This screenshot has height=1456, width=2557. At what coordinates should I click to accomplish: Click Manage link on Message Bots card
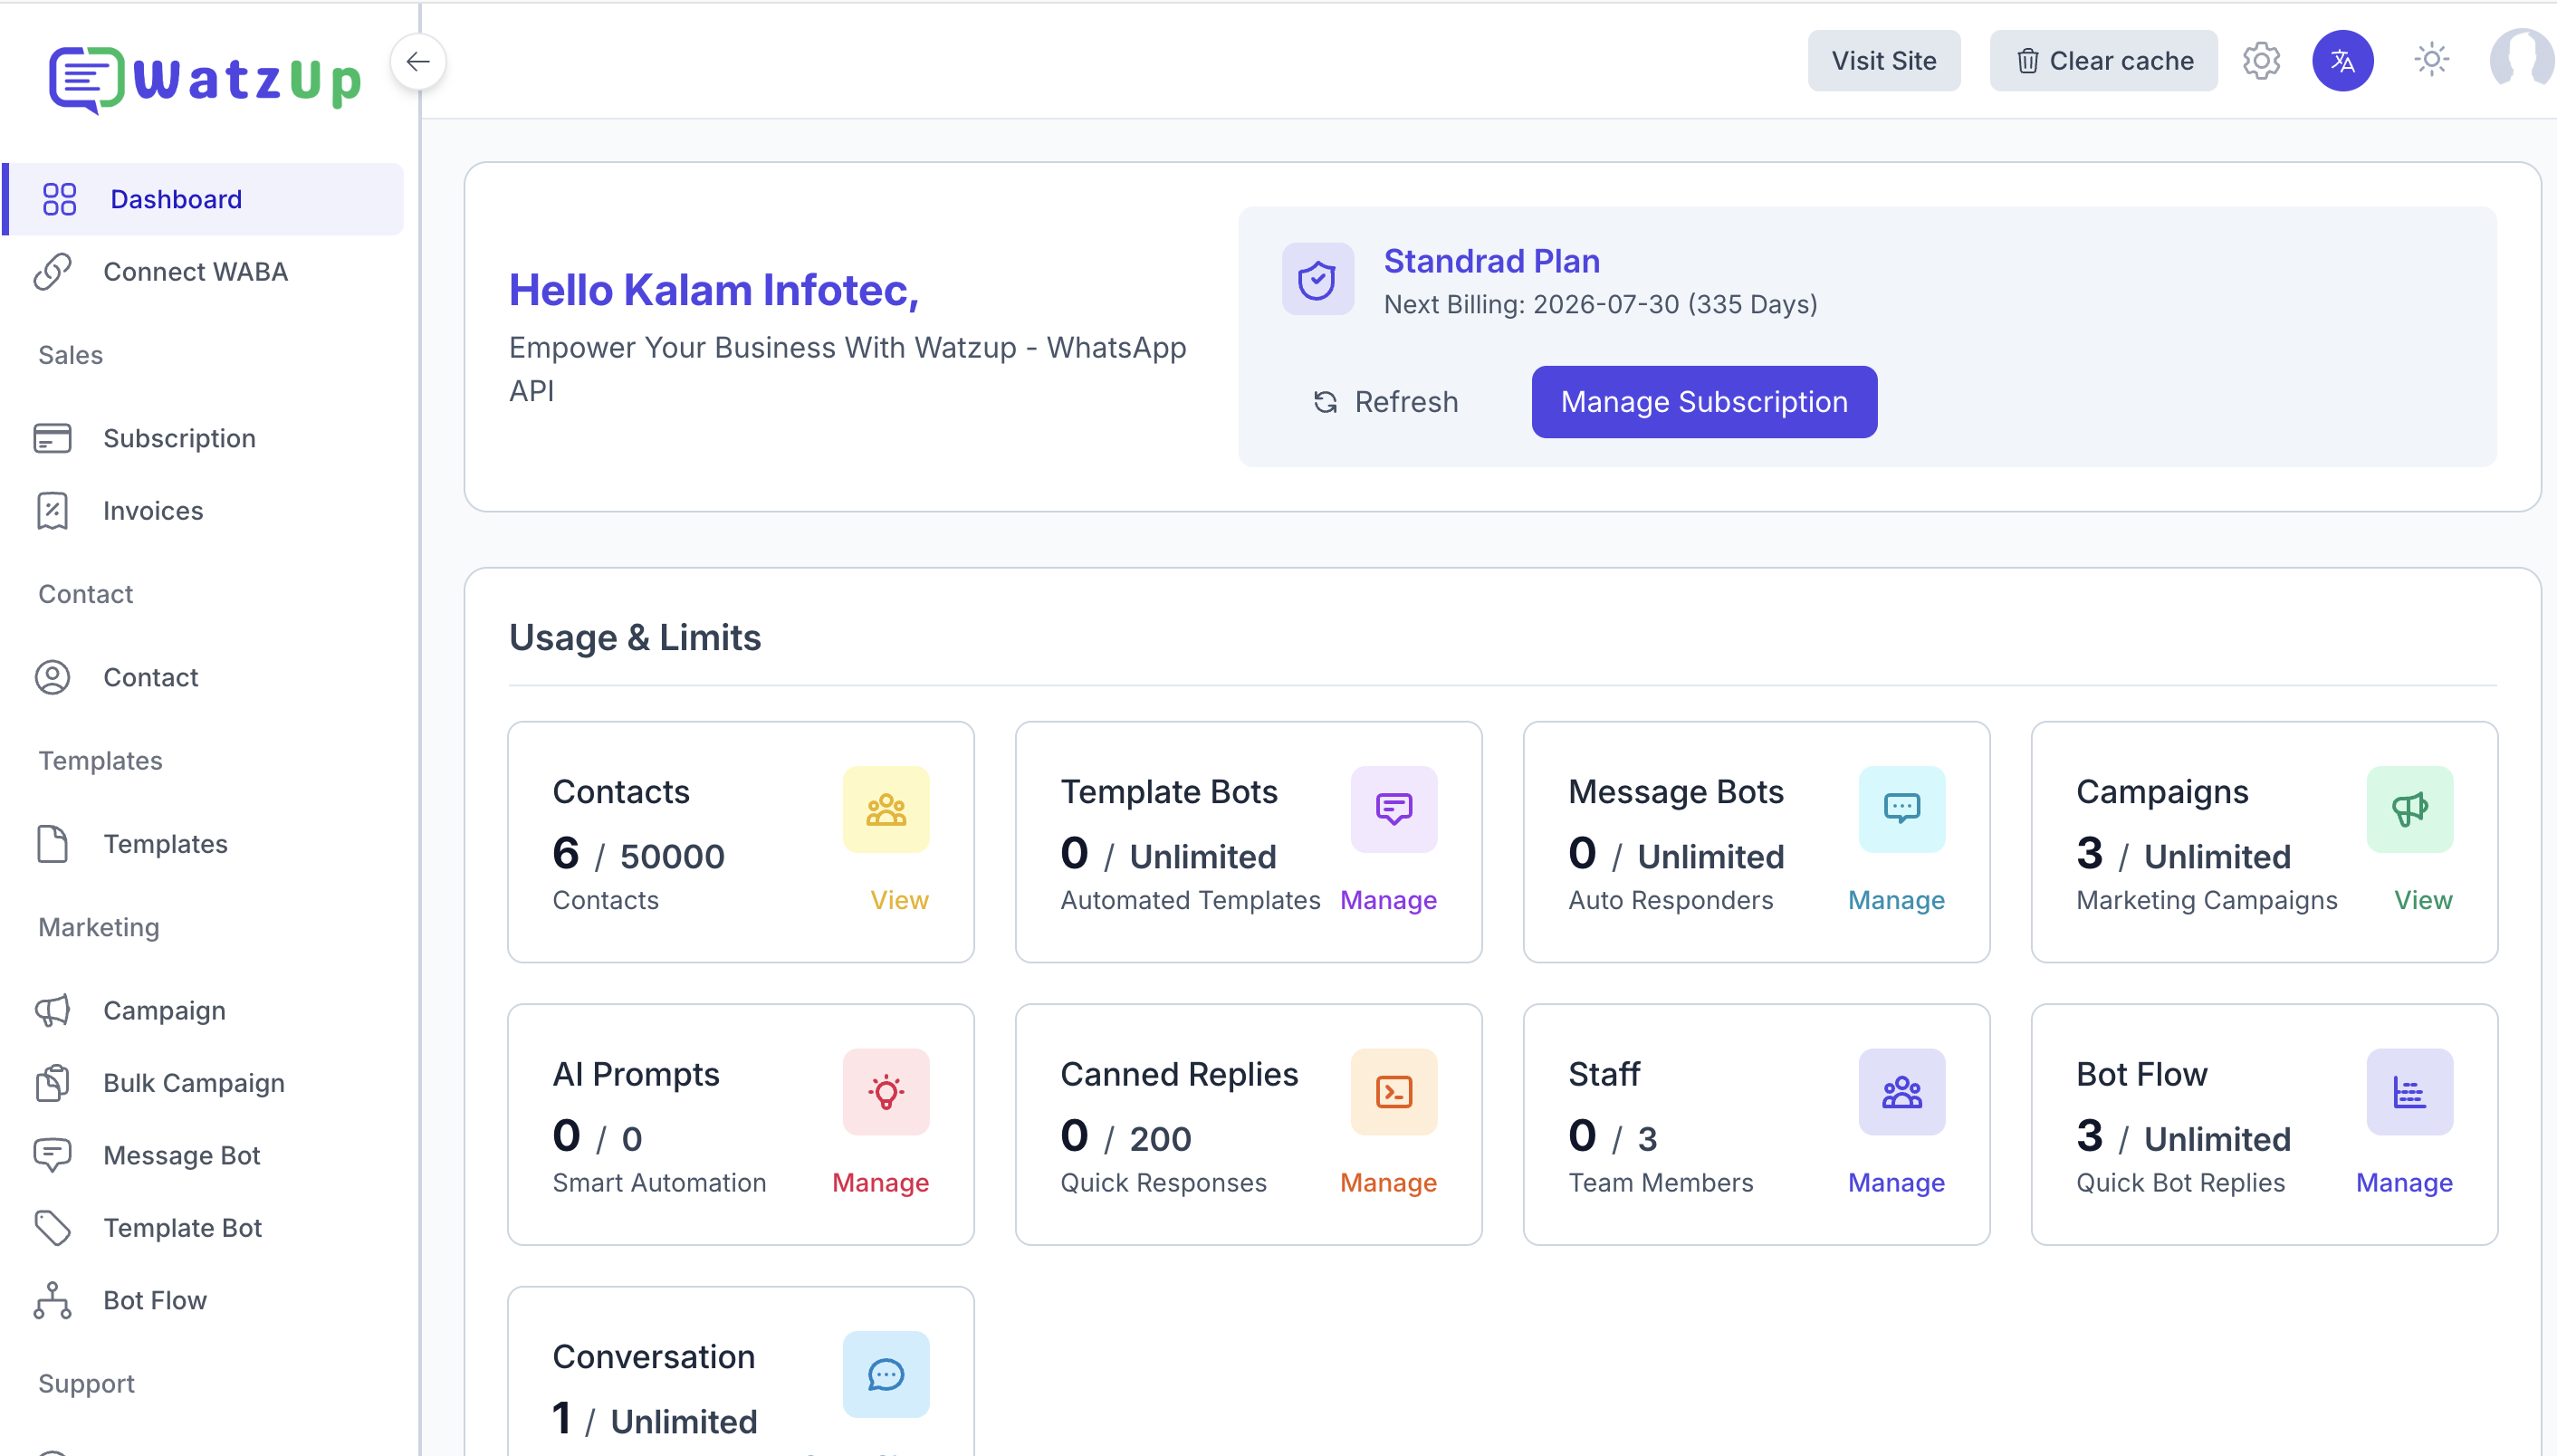[1896, 900]
